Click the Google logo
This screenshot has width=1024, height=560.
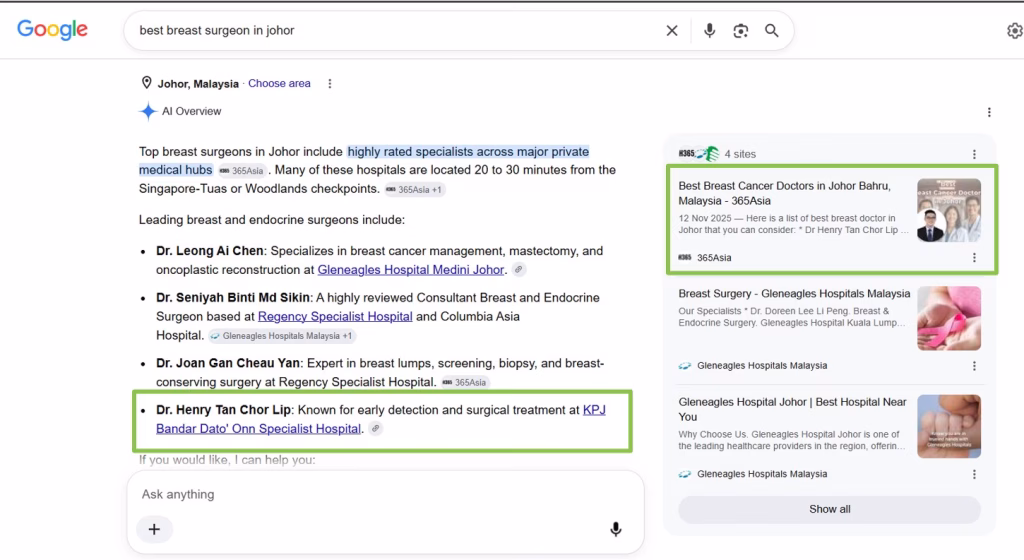(52, 30)
